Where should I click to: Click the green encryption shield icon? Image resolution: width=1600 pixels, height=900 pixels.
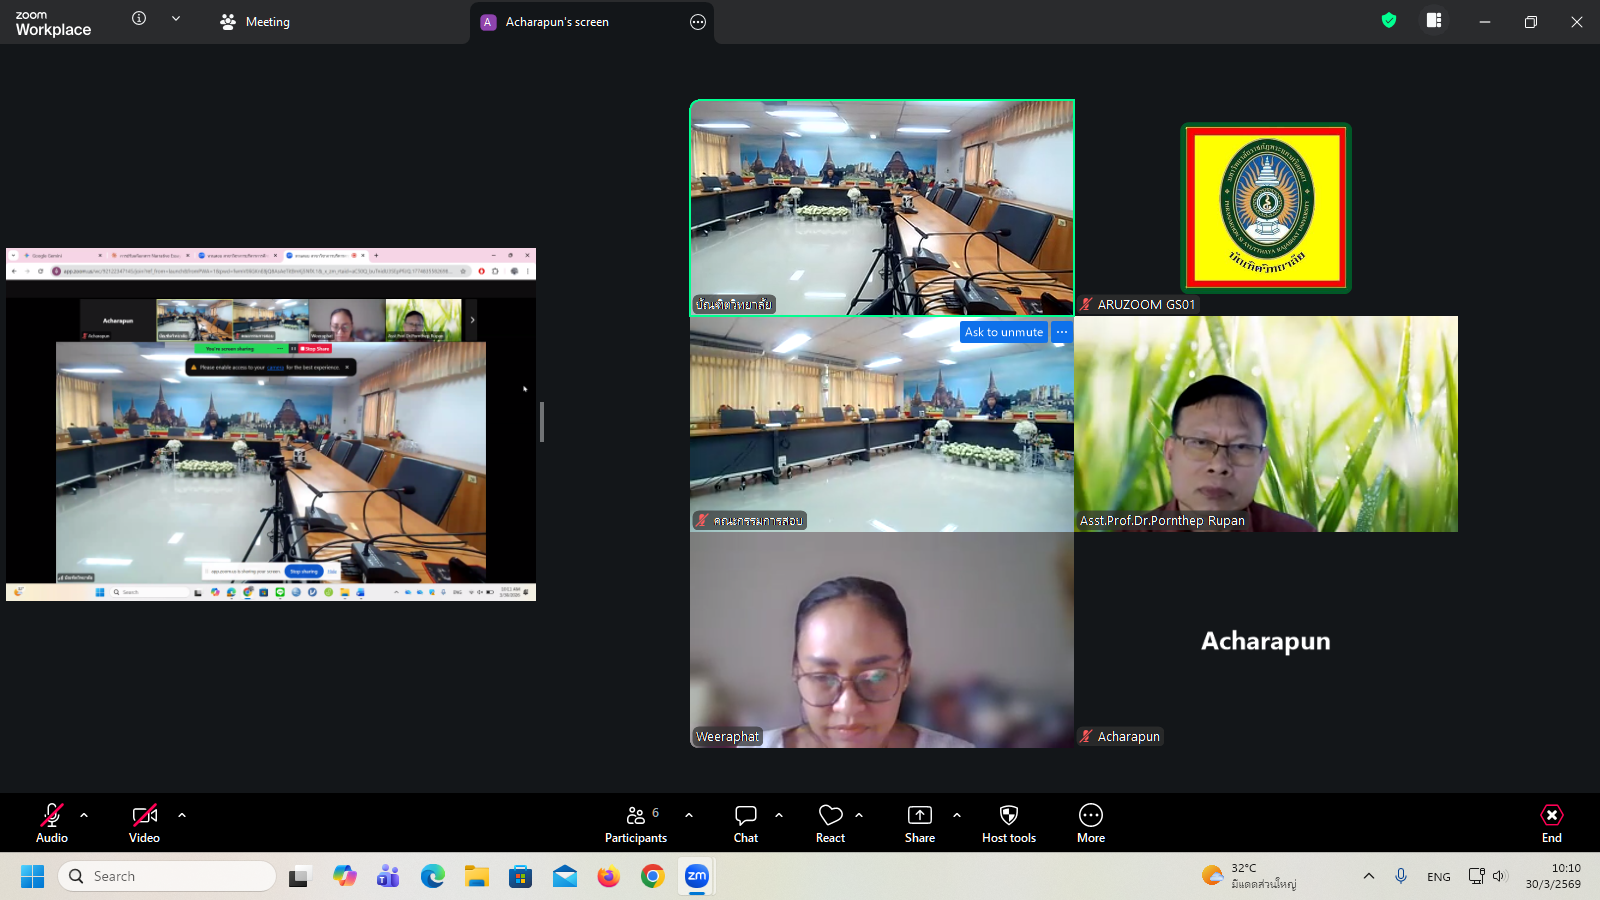tap(1388, 21)
